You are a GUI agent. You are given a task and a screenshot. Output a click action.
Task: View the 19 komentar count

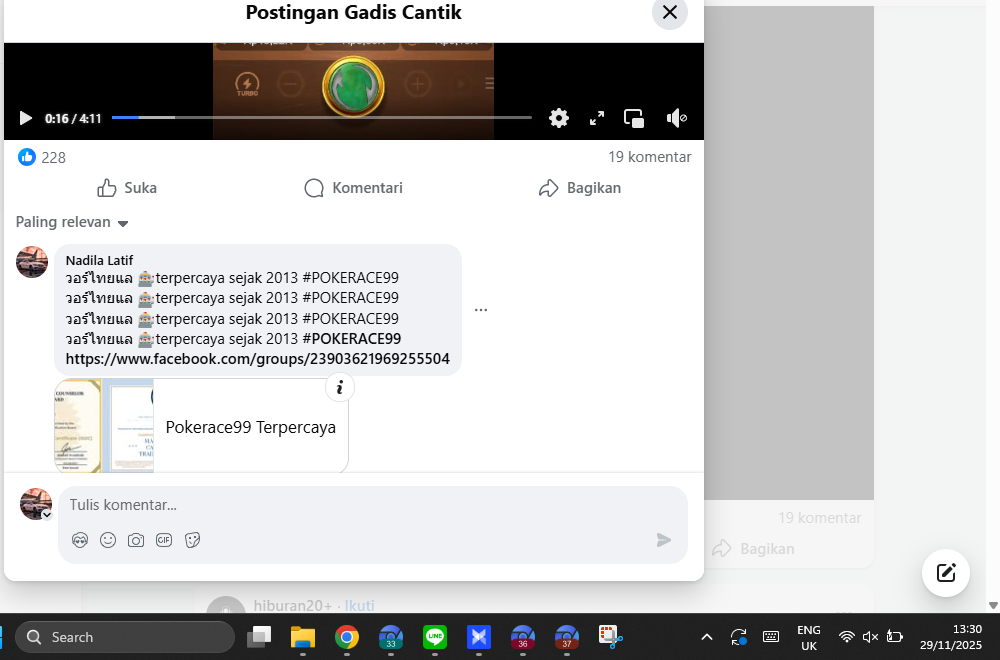649,157
